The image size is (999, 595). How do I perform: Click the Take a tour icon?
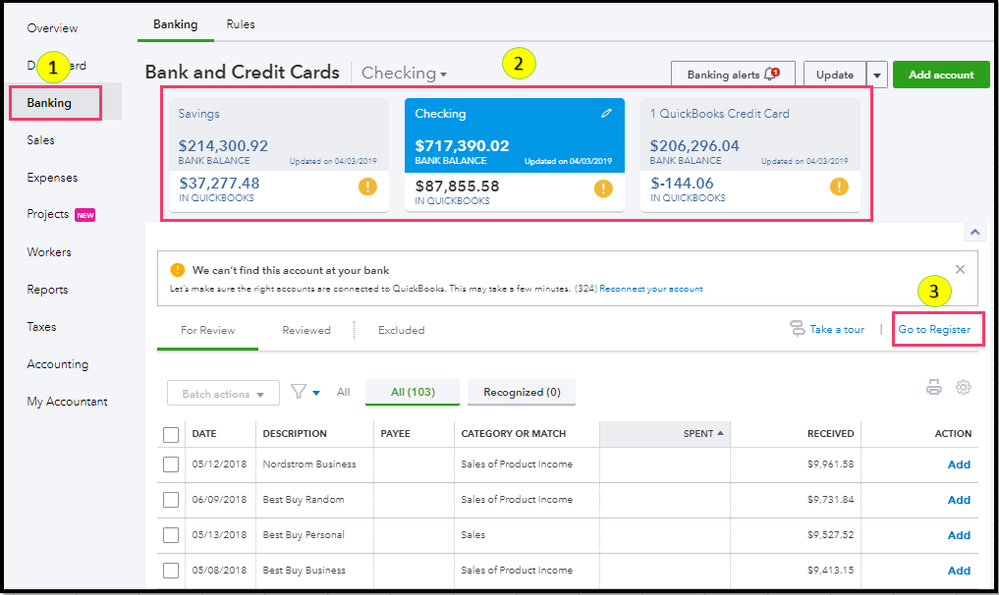tap(797, 329)
